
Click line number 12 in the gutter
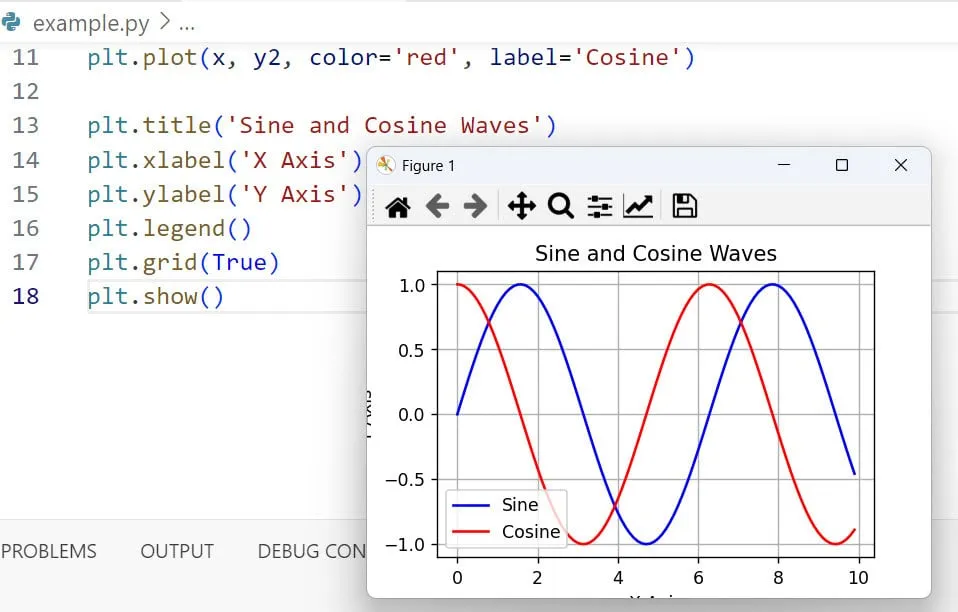click(26, 92)
